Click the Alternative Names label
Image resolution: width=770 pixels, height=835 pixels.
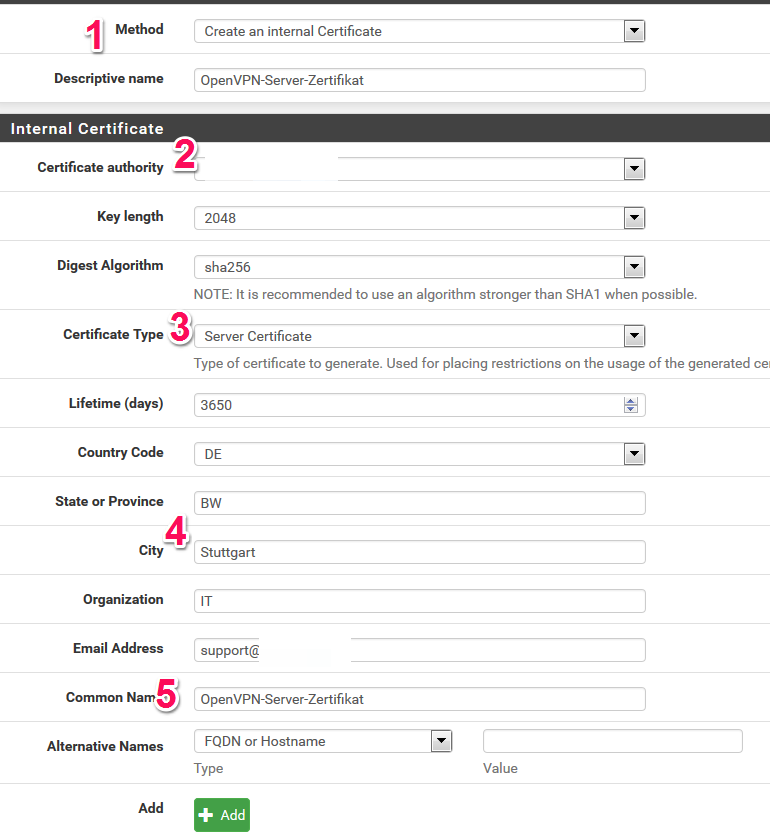105,747
